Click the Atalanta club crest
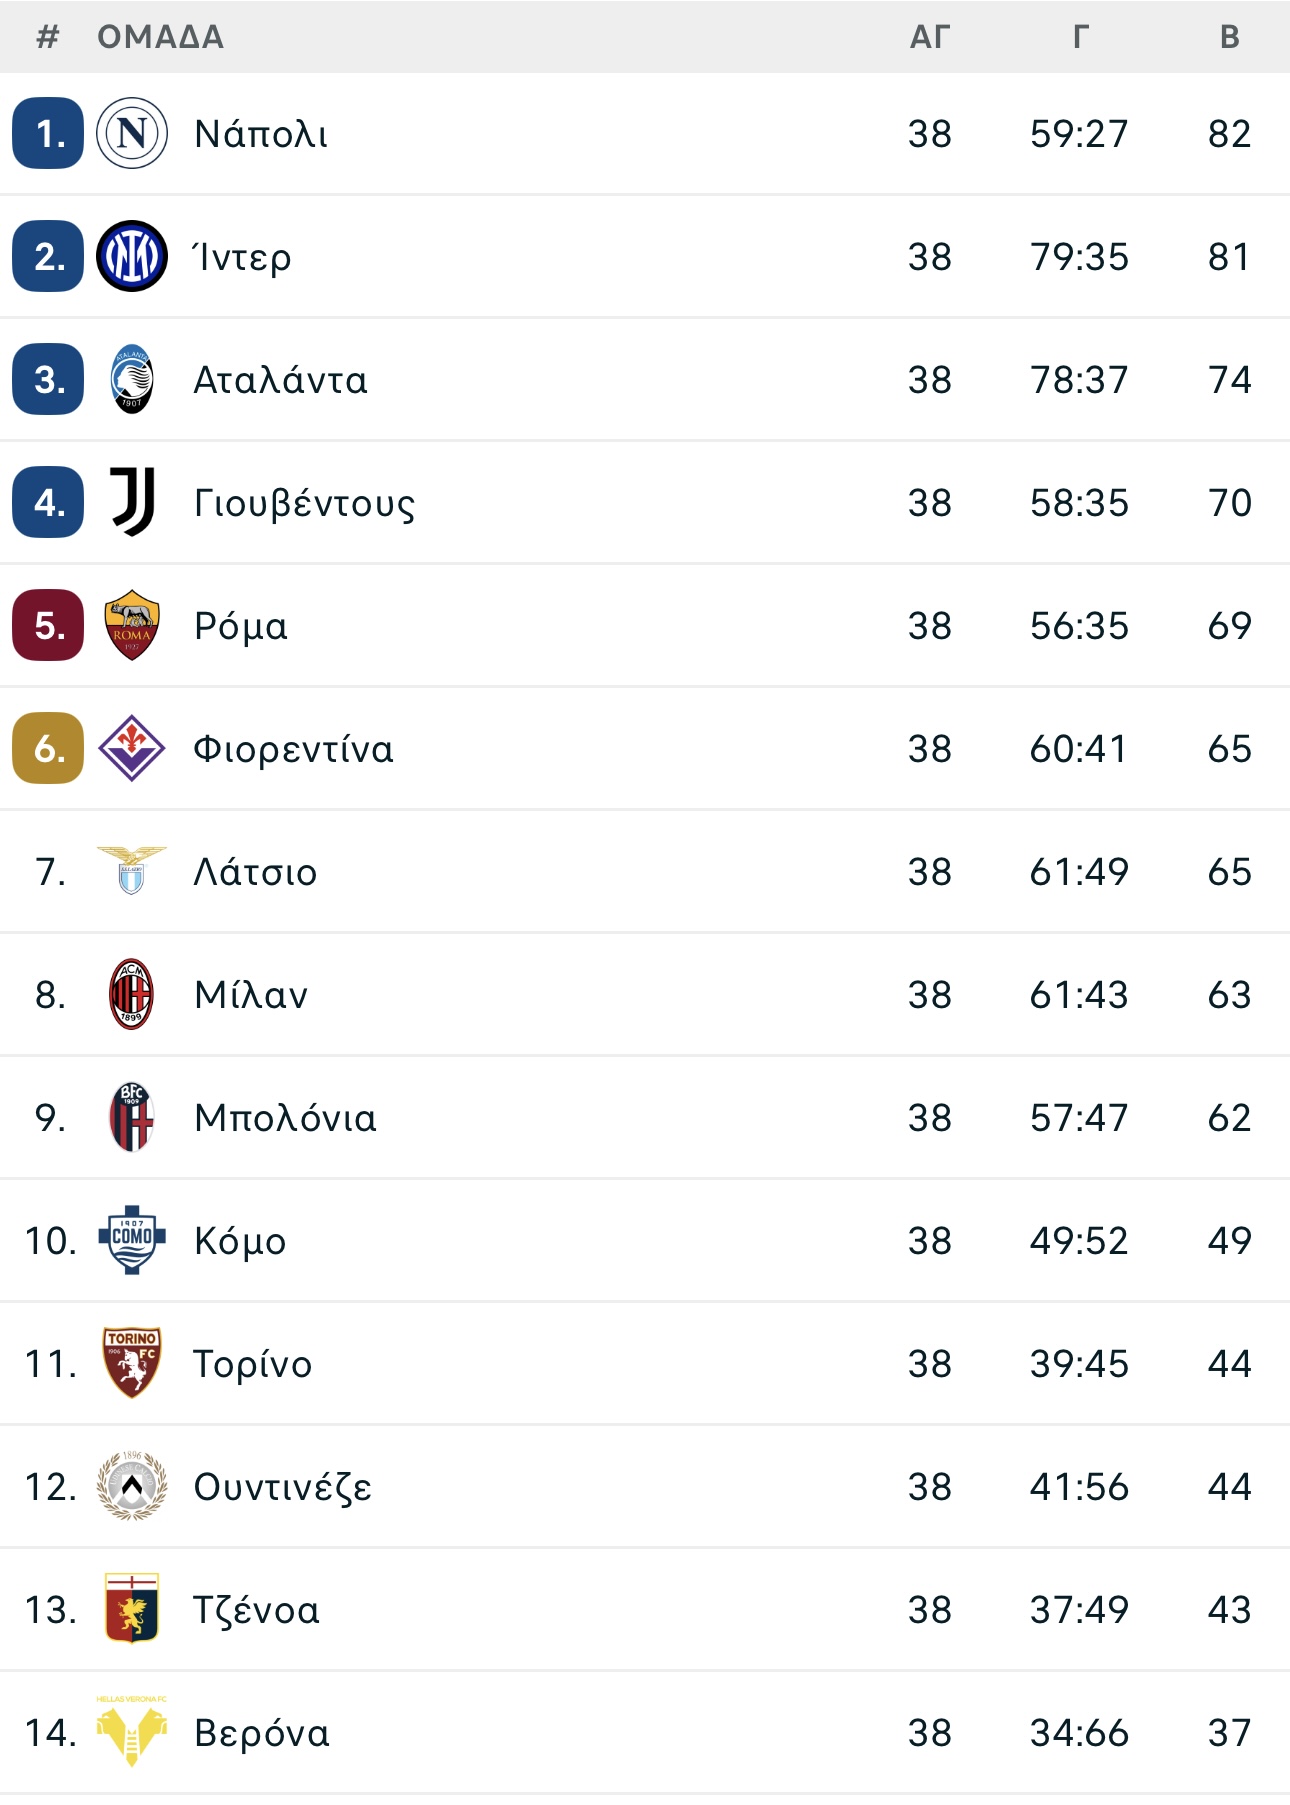This screenshot has height=1805, width=1290. click(x=132, y=379)
